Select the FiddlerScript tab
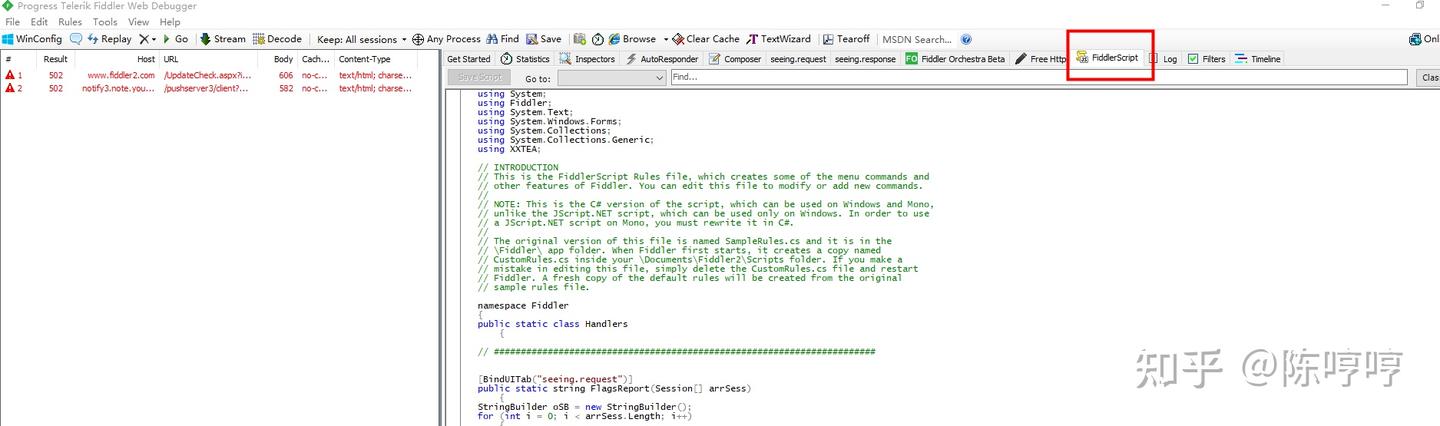 point(1107,58)
